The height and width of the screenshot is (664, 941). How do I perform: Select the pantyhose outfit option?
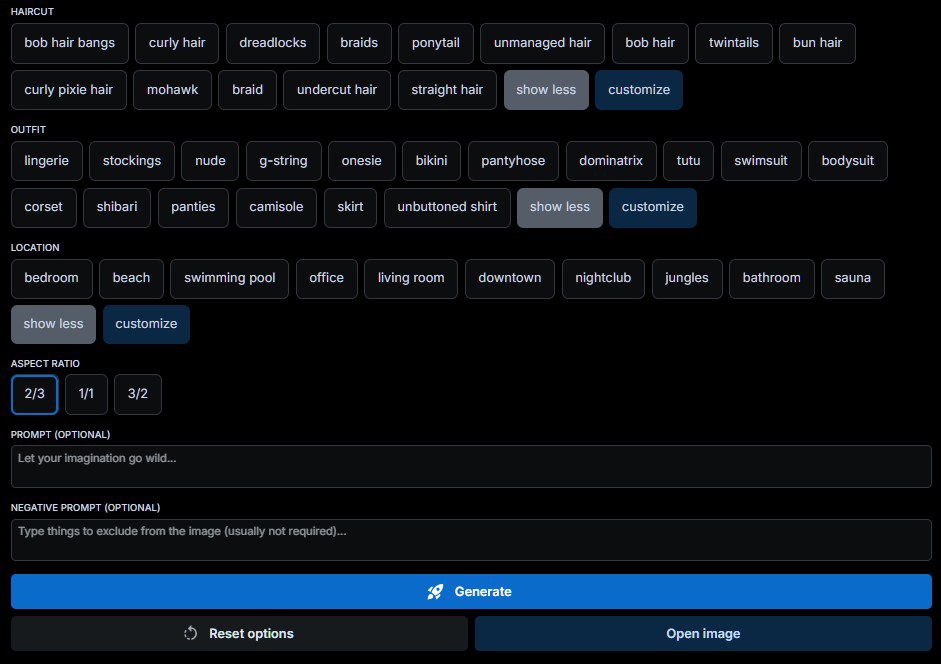[x=513, y=161]
